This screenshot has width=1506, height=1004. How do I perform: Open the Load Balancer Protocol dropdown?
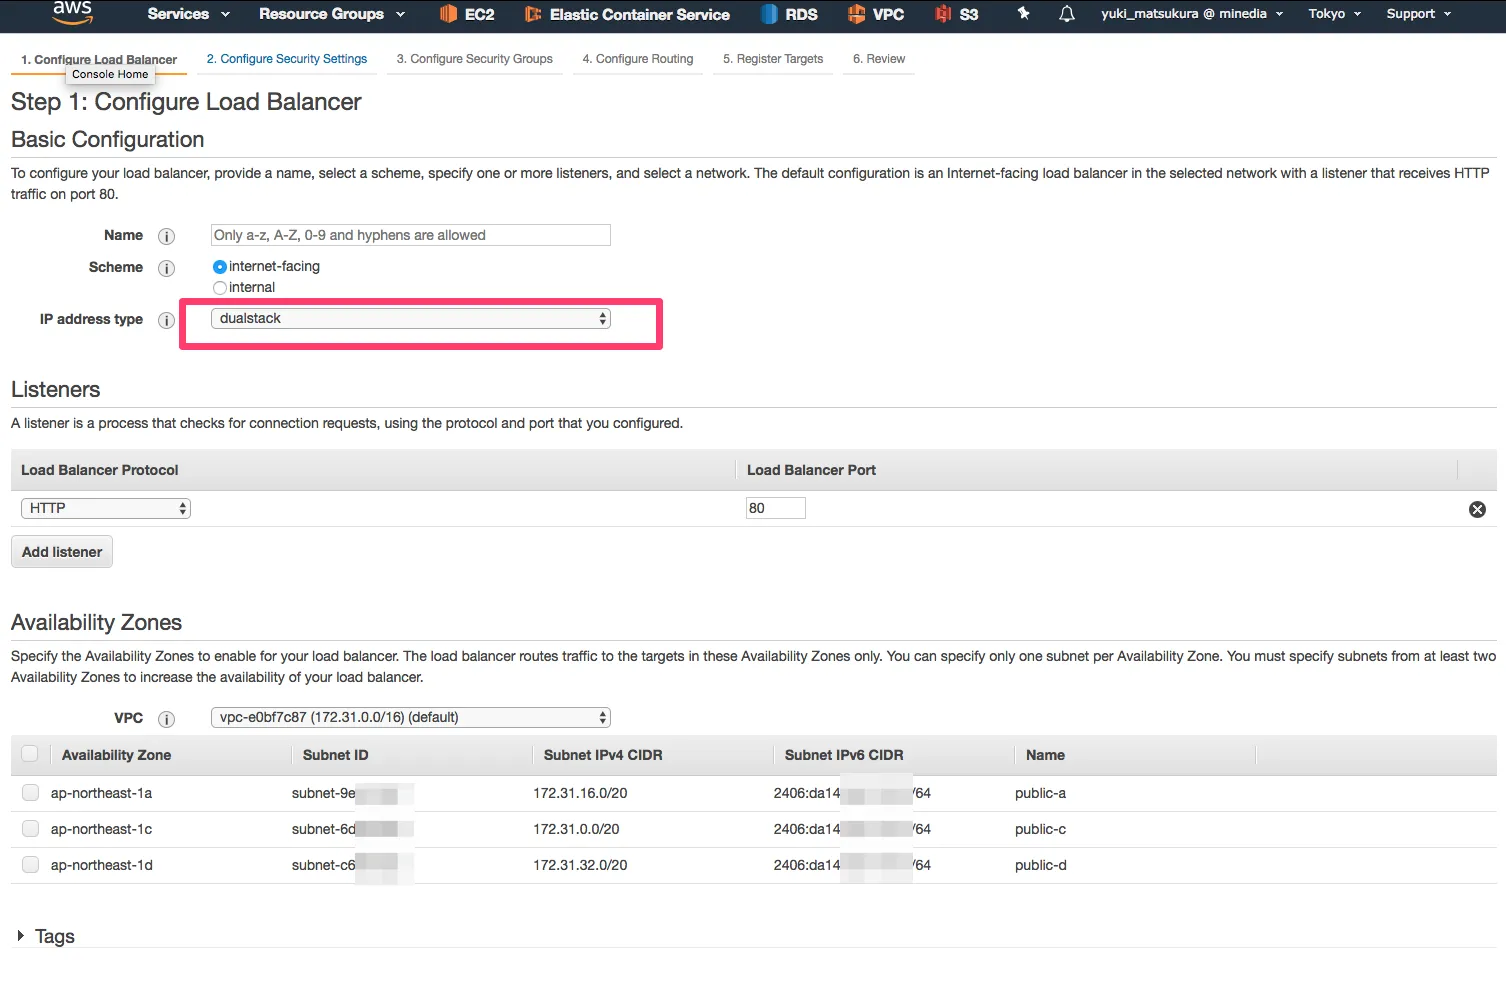[105, 509]
